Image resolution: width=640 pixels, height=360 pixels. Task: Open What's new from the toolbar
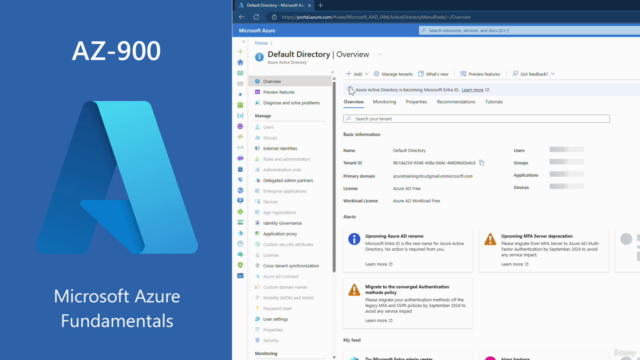433,74
